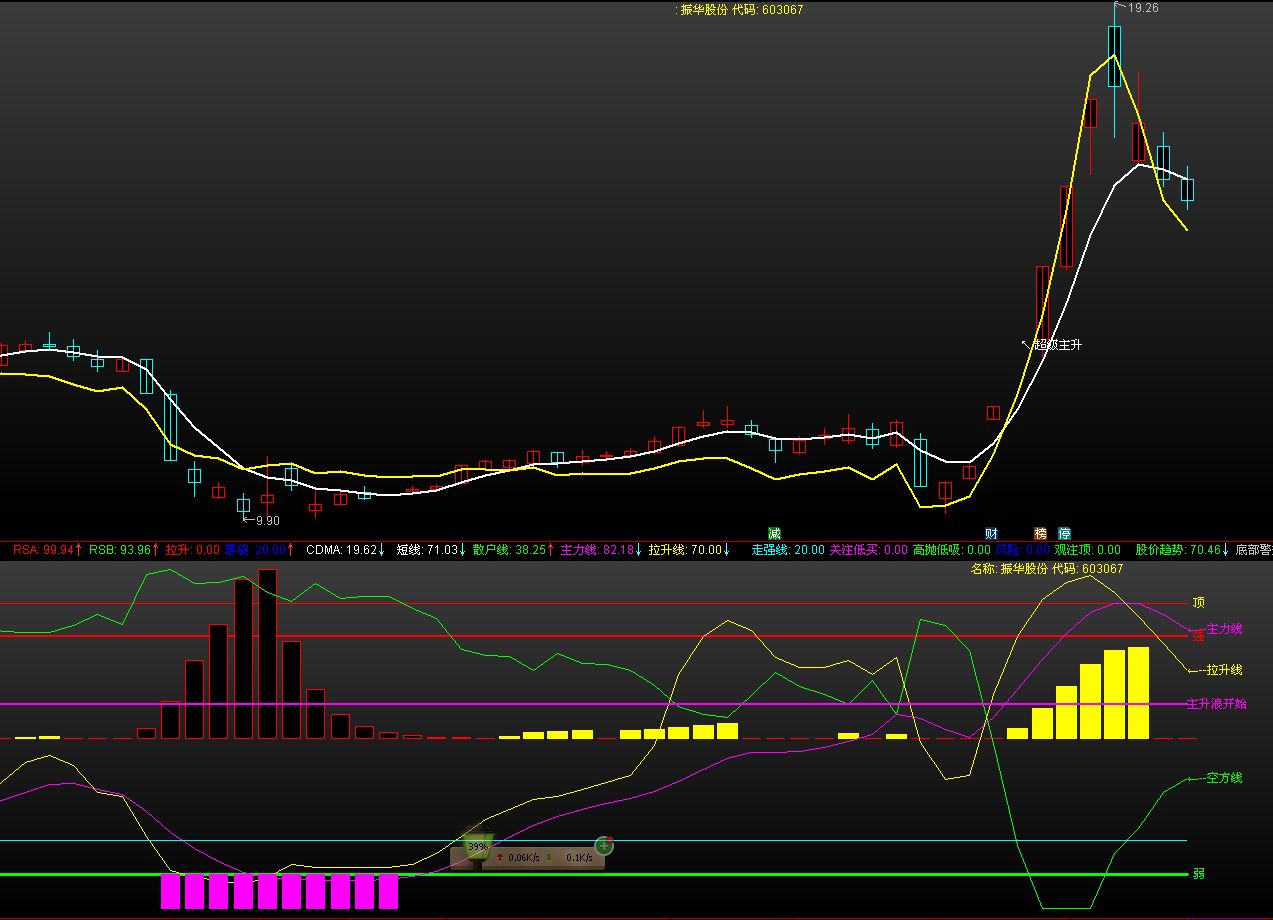Click the red upload arrow in speed widget
The width and height of the screenshot is (1273, 920).
(x=500, y=858)
